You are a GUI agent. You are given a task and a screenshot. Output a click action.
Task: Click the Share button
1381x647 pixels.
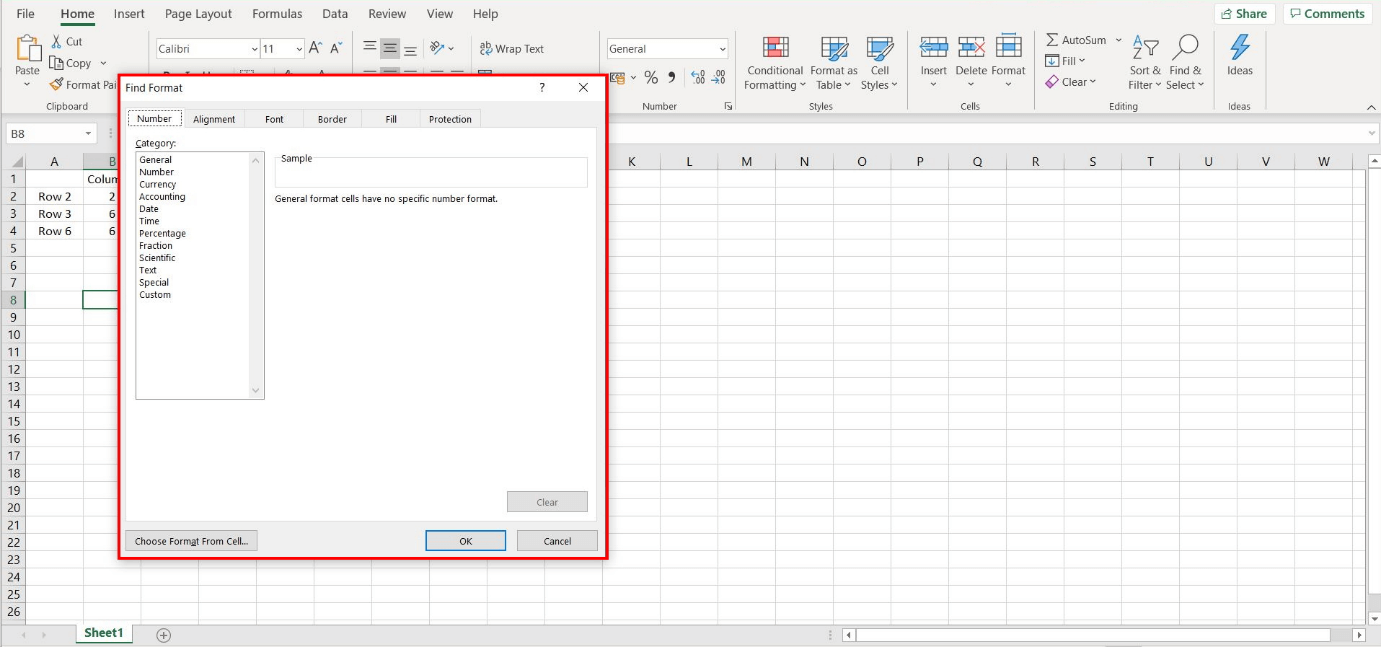(x=1244, y=14)
